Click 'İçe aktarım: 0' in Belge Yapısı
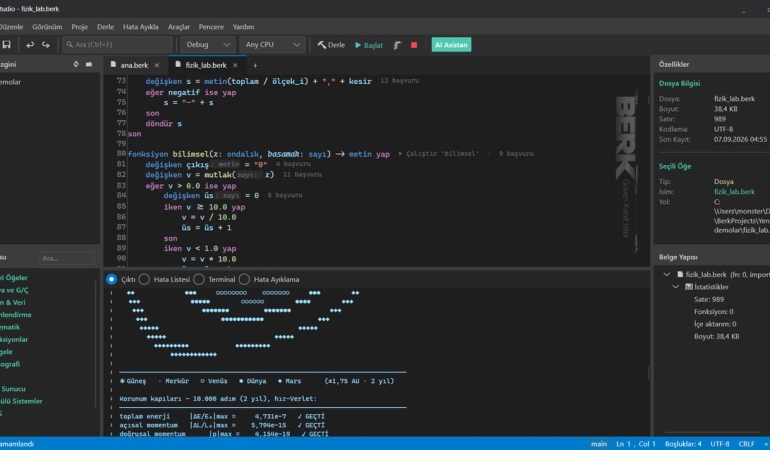Screen dimensions: 770x450 click(x=715, y=324)
